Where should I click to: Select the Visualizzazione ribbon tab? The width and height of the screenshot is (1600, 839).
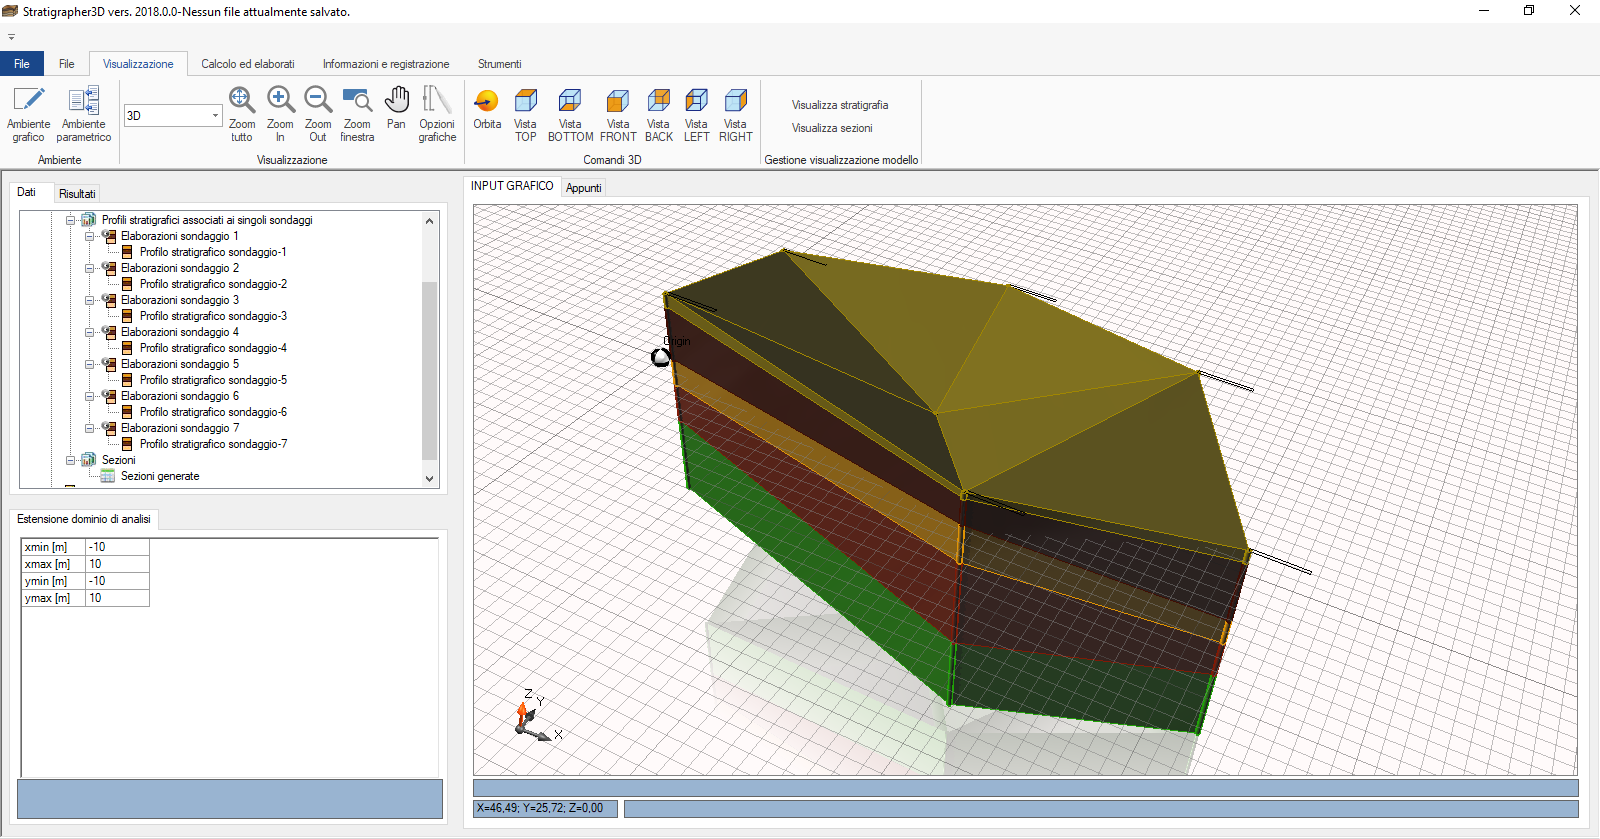138,64
